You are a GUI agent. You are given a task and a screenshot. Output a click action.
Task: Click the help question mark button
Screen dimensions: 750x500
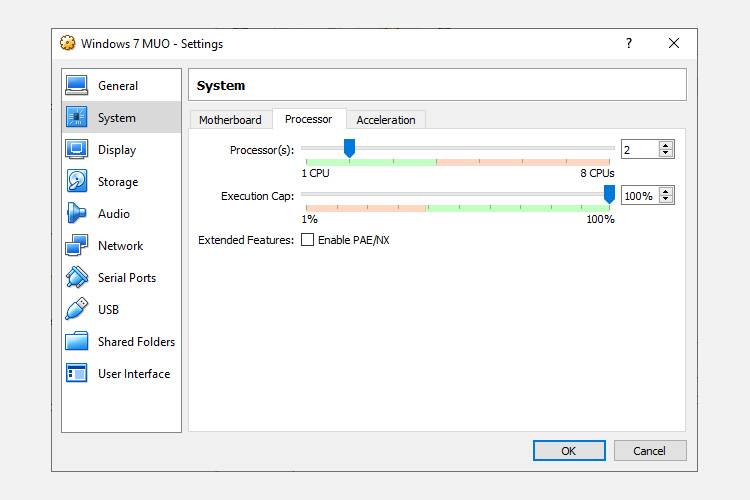[629, 43]
